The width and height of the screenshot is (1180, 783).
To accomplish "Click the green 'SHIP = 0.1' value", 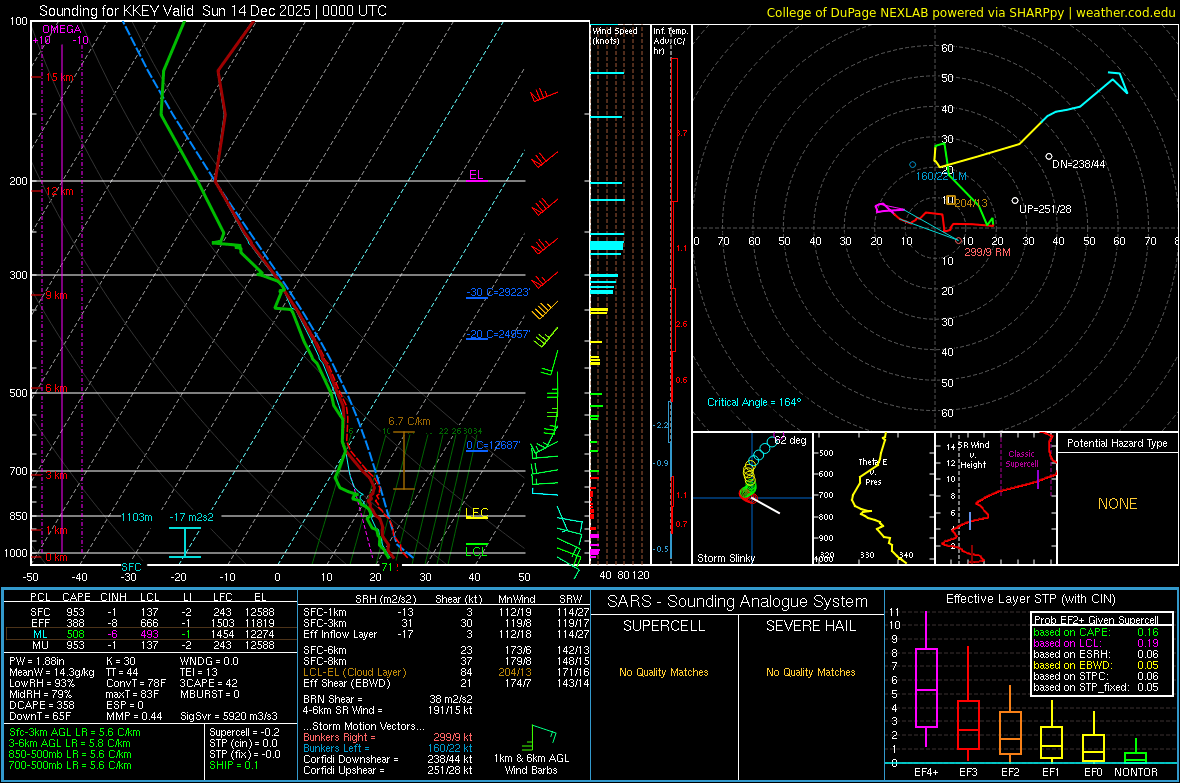I will [233, 765].
